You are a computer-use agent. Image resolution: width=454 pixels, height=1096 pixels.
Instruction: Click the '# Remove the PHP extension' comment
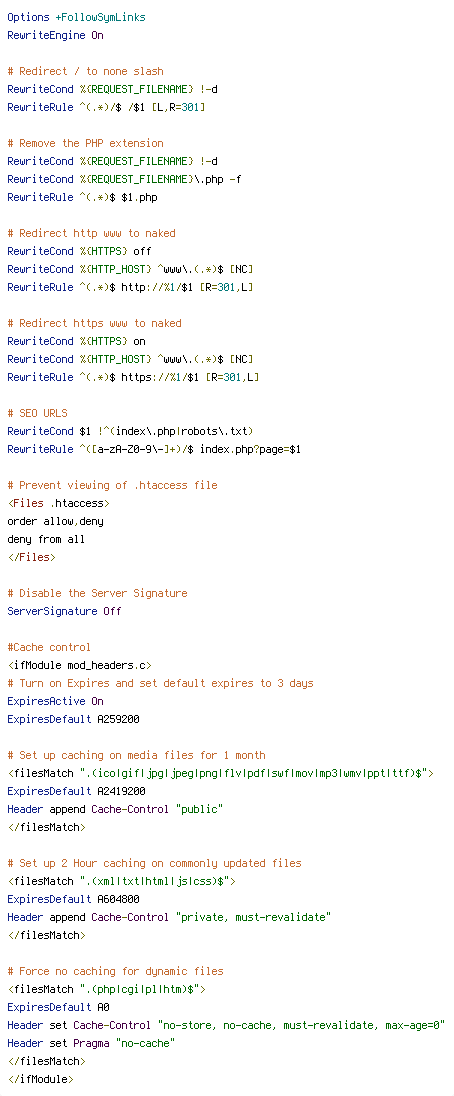pos(85,143)
